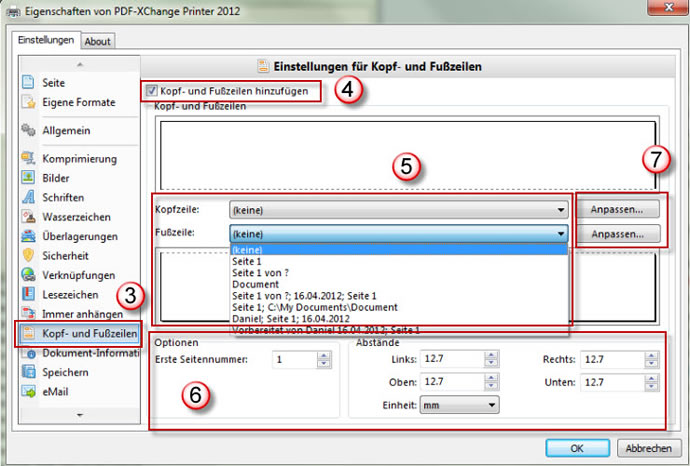Viewport: 690px width, 466px height.
Task: Choose 'Seite 1' footer option
Action: [x=399, y=261]
